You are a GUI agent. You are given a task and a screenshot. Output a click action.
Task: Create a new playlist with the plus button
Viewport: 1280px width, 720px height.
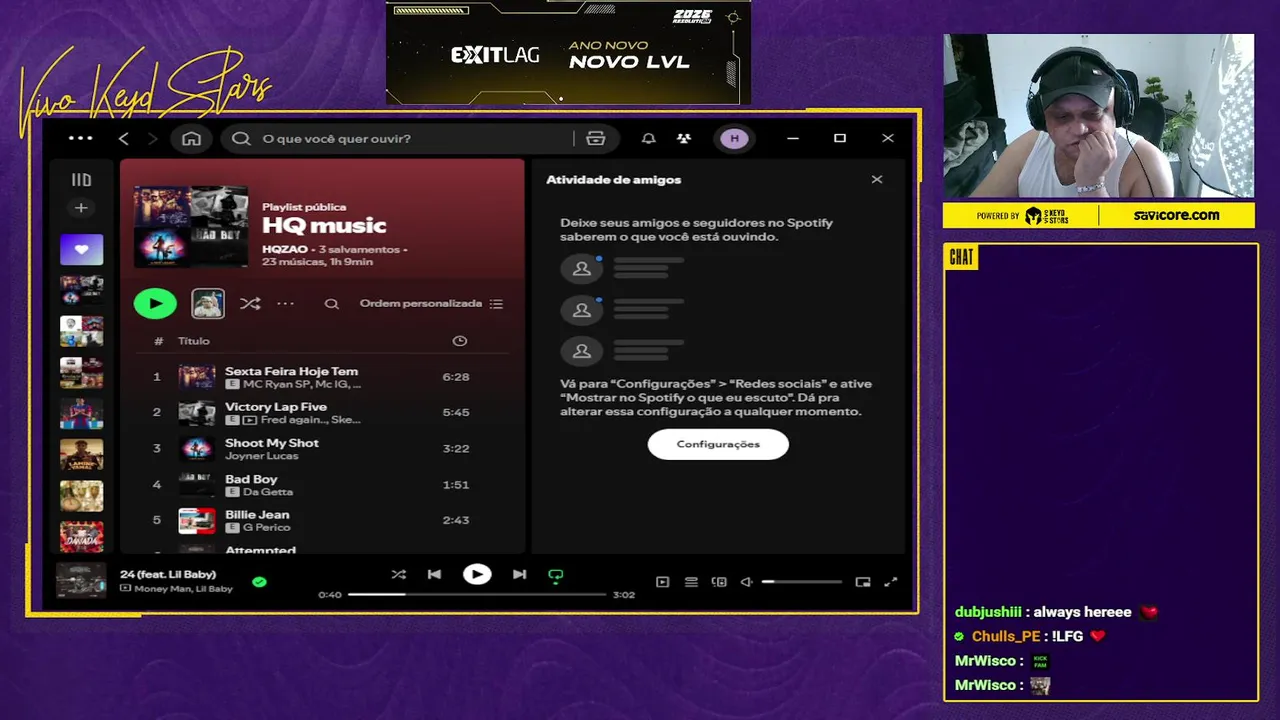pos(81,208)
